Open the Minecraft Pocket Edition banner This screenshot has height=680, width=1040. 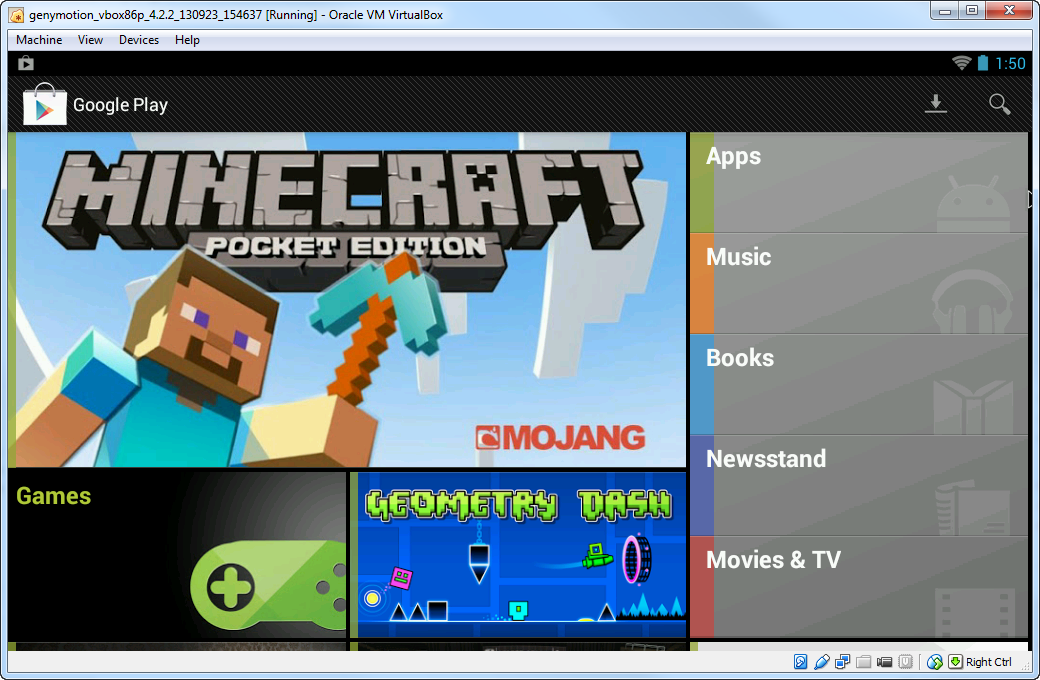[348, 300]
